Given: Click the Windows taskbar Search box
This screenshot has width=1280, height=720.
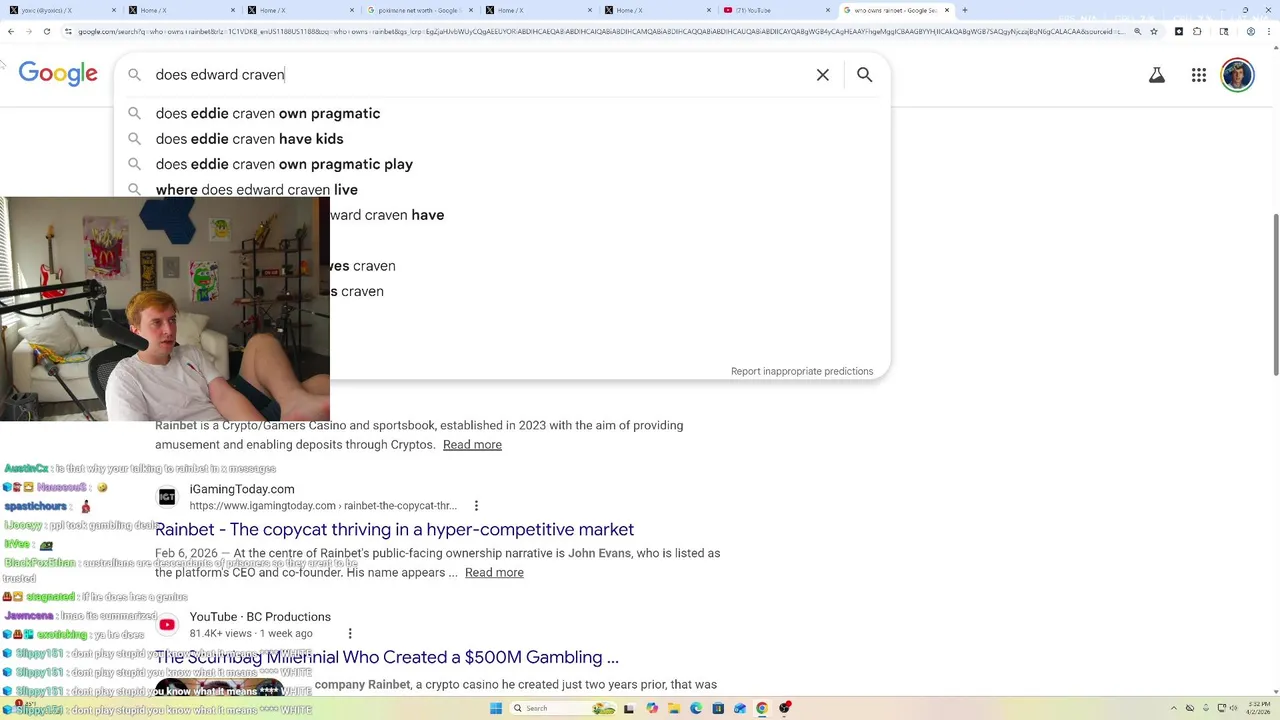Looking at the screenshot, I should 563,708.
